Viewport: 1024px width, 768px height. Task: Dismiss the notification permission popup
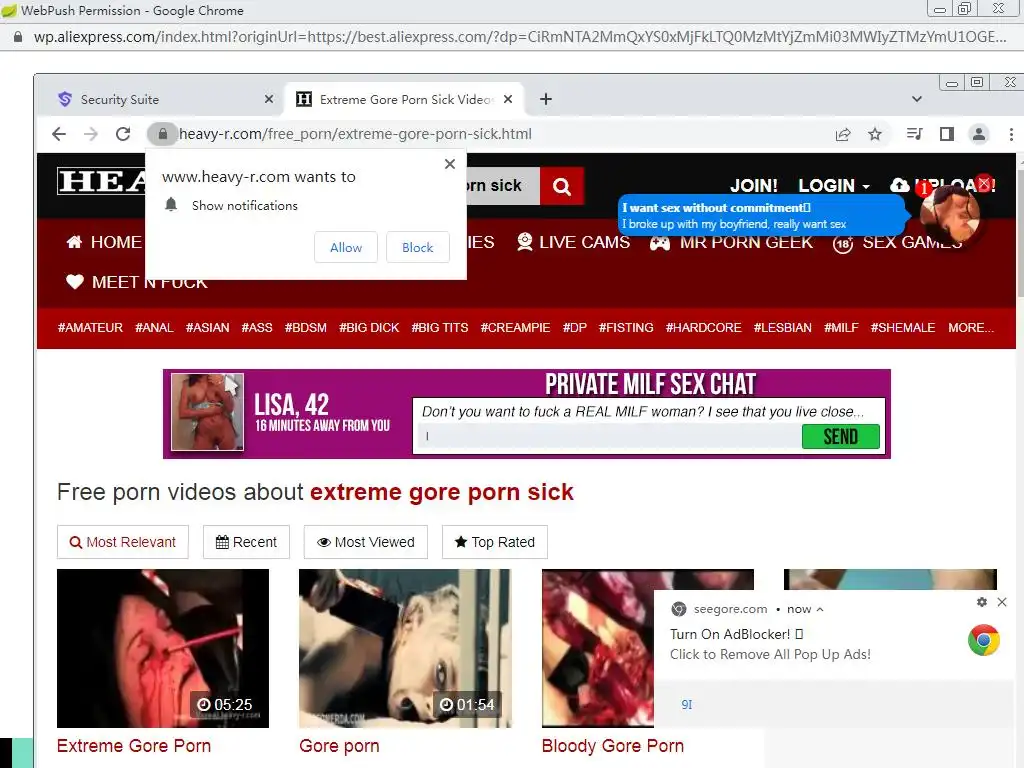[x=449, y=164]
